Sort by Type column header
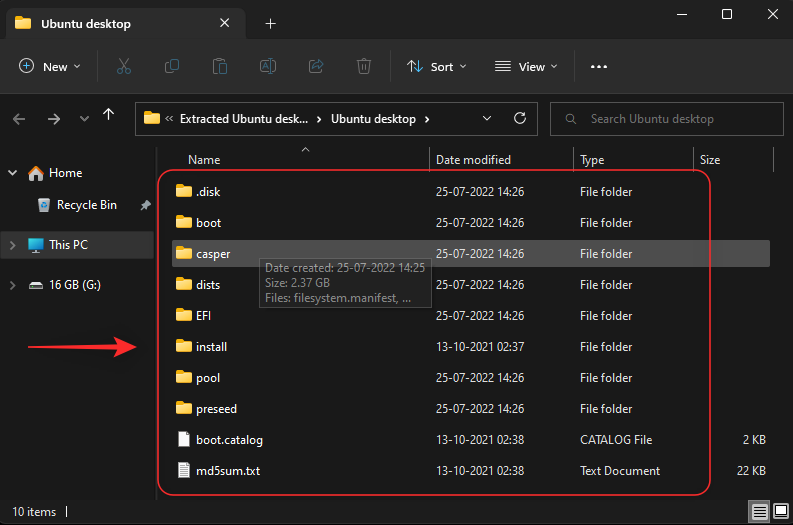The width and height of the screenshot is (793, 525). click(x=592, y=160)
